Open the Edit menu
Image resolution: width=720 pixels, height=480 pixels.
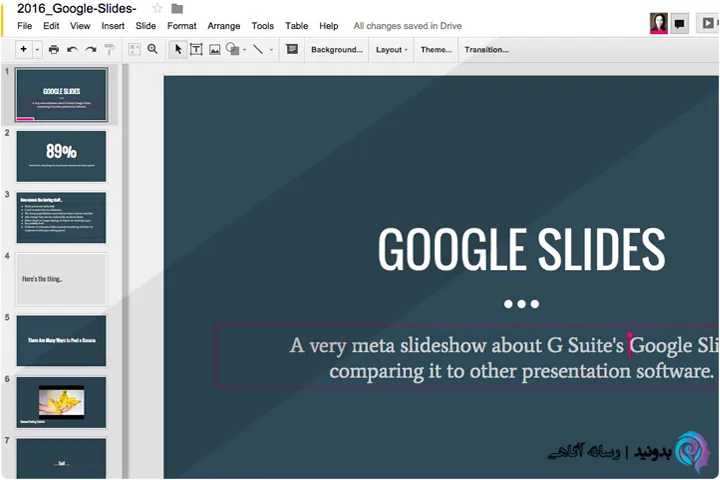point(51,26)
